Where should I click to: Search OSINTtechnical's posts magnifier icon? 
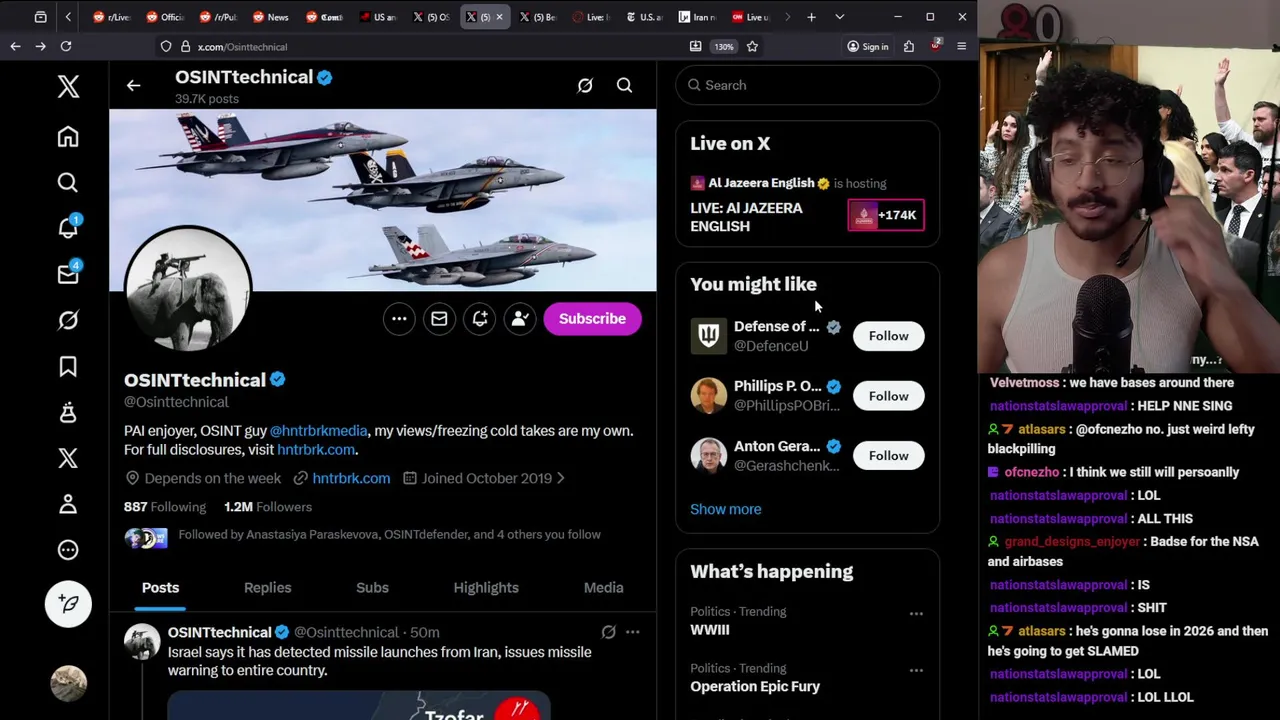pyautogui.click(x=624, y=86)
